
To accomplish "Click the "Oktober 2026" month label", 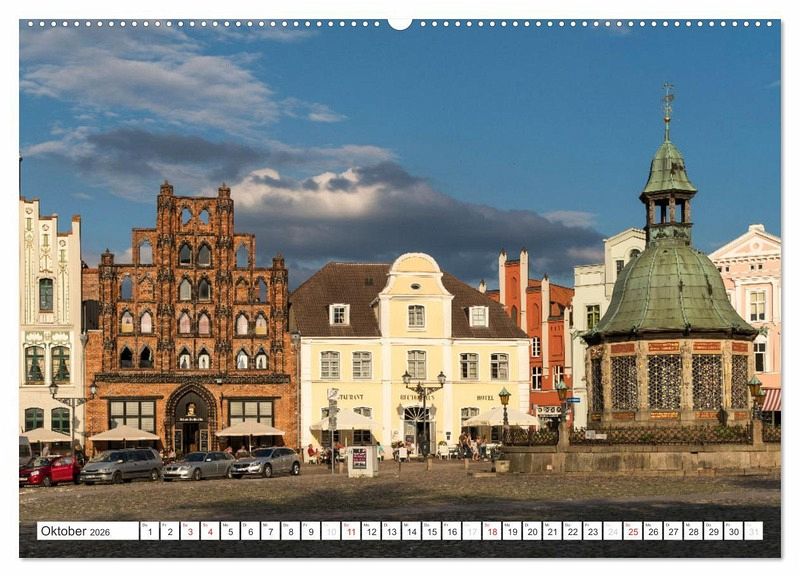I will (75, 531).
